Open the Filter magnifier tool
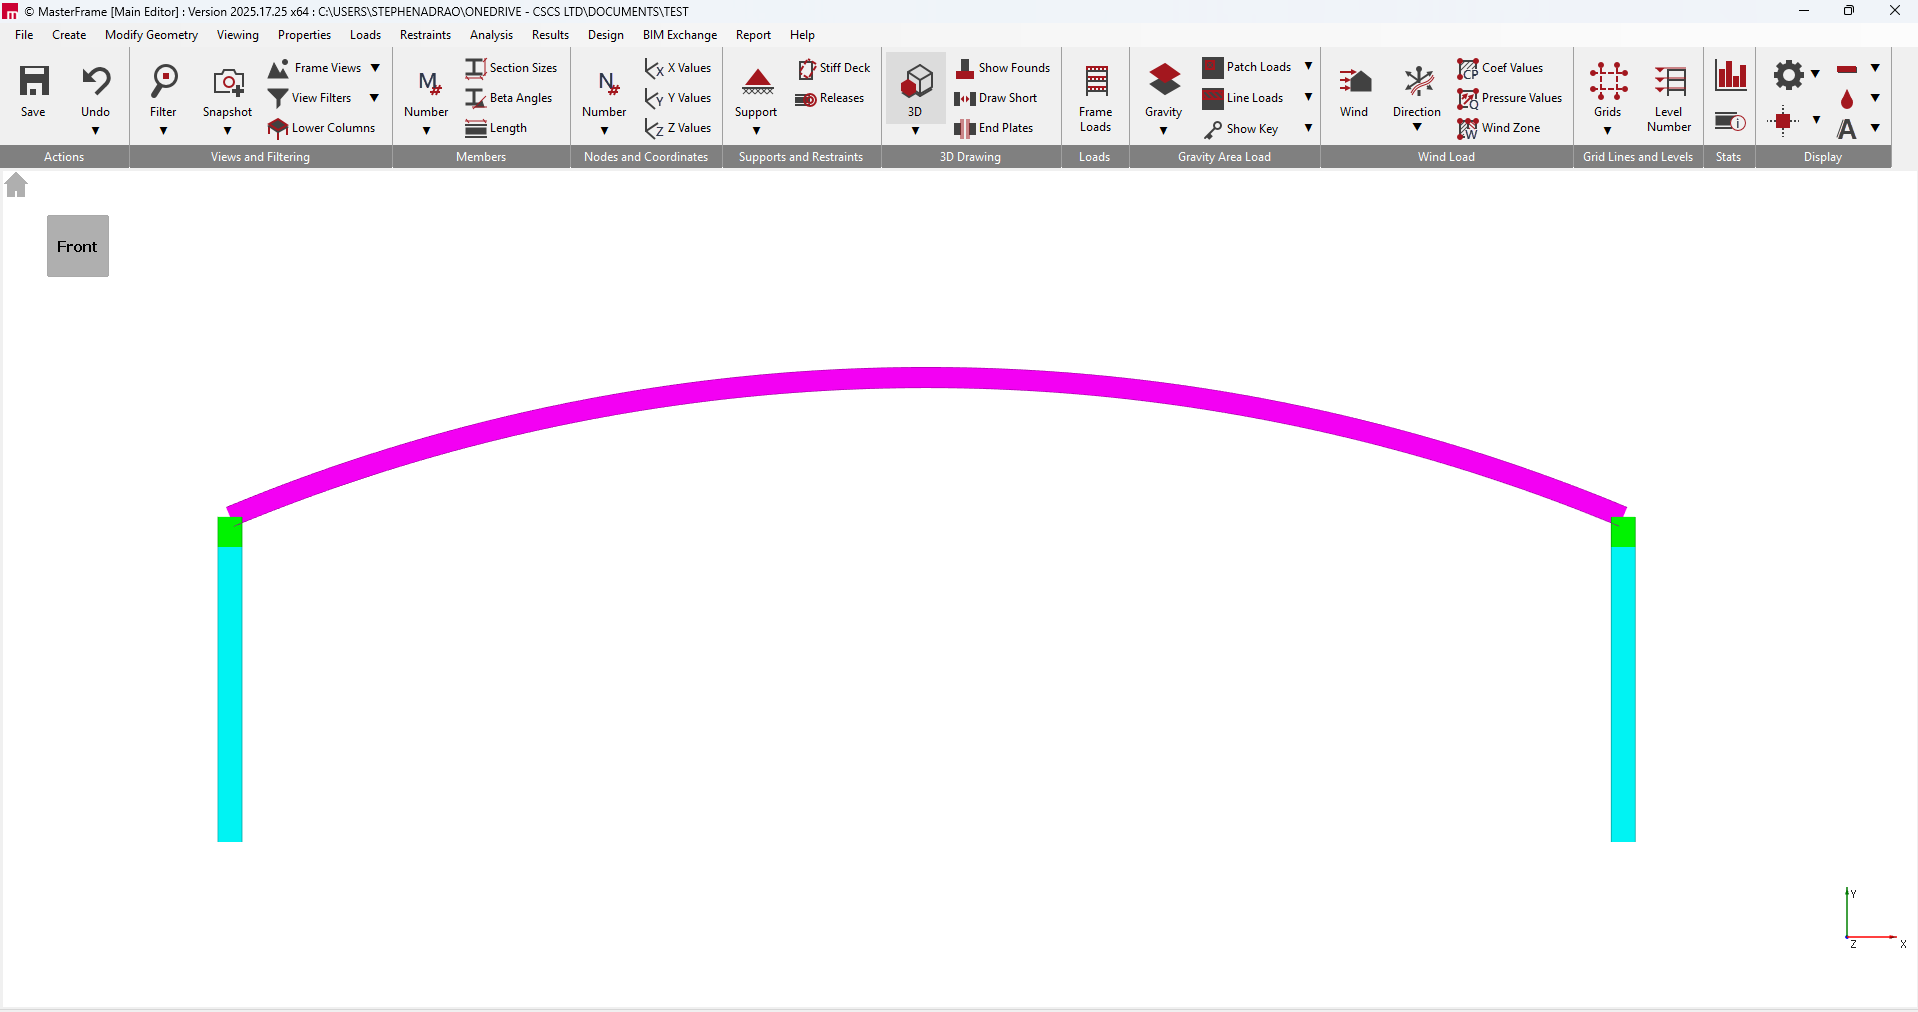Viewport: 1918px width, 1012px height. (163, 81)
